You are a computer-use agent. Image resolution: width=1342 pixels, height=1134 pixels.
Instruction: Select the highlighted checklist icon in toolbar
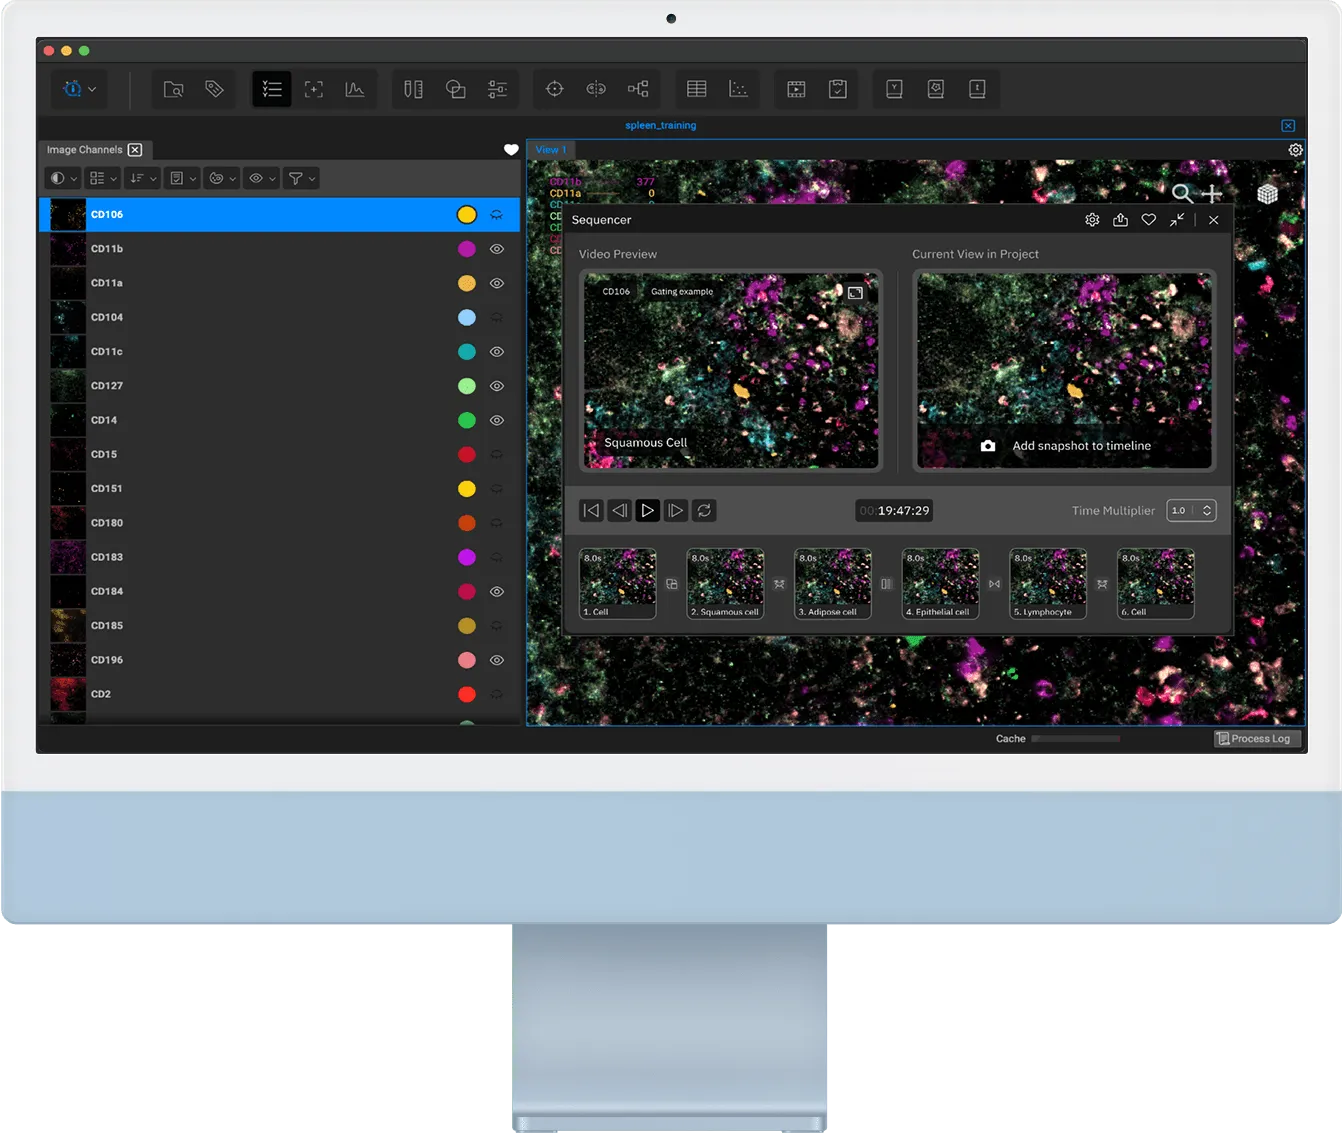[x=272, y=89]
